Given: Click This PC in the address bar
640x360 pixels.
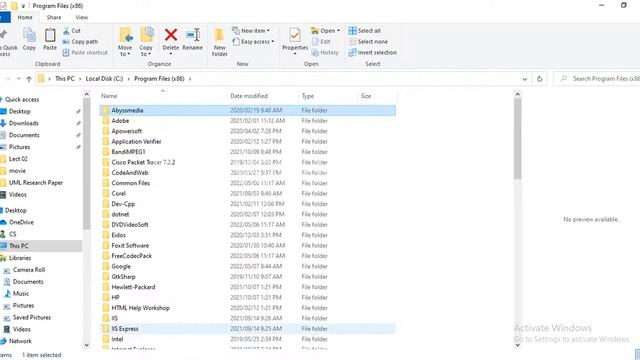Looking at the screenshot, I should (x=65, y=79).
